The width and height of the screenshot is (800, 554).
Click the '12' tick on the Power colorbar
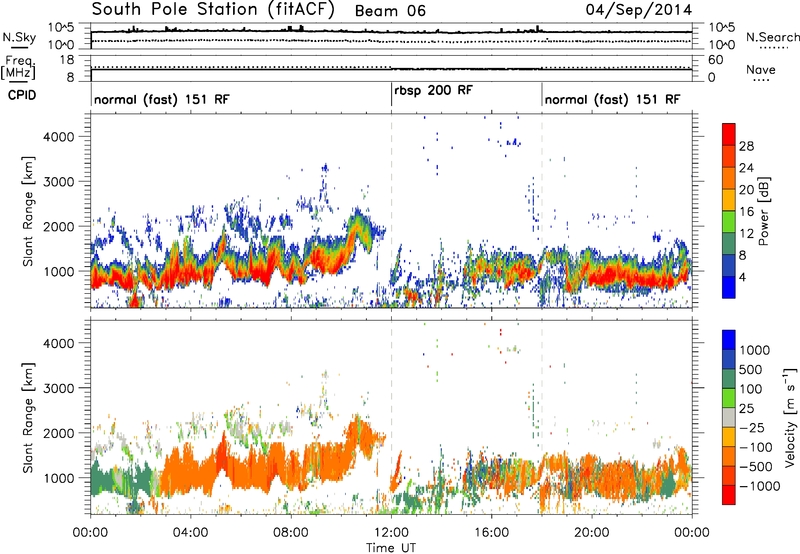coord(746,234)
